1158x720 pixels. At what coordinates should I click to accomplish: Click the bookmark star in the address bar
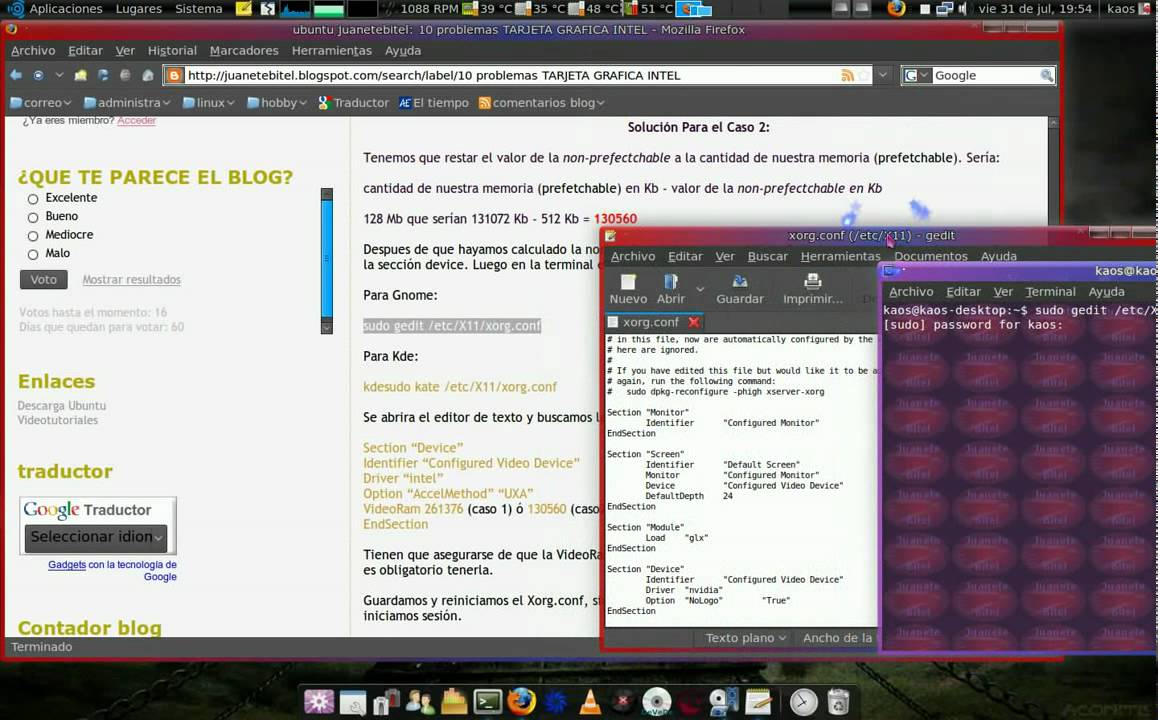click(863, 75)
